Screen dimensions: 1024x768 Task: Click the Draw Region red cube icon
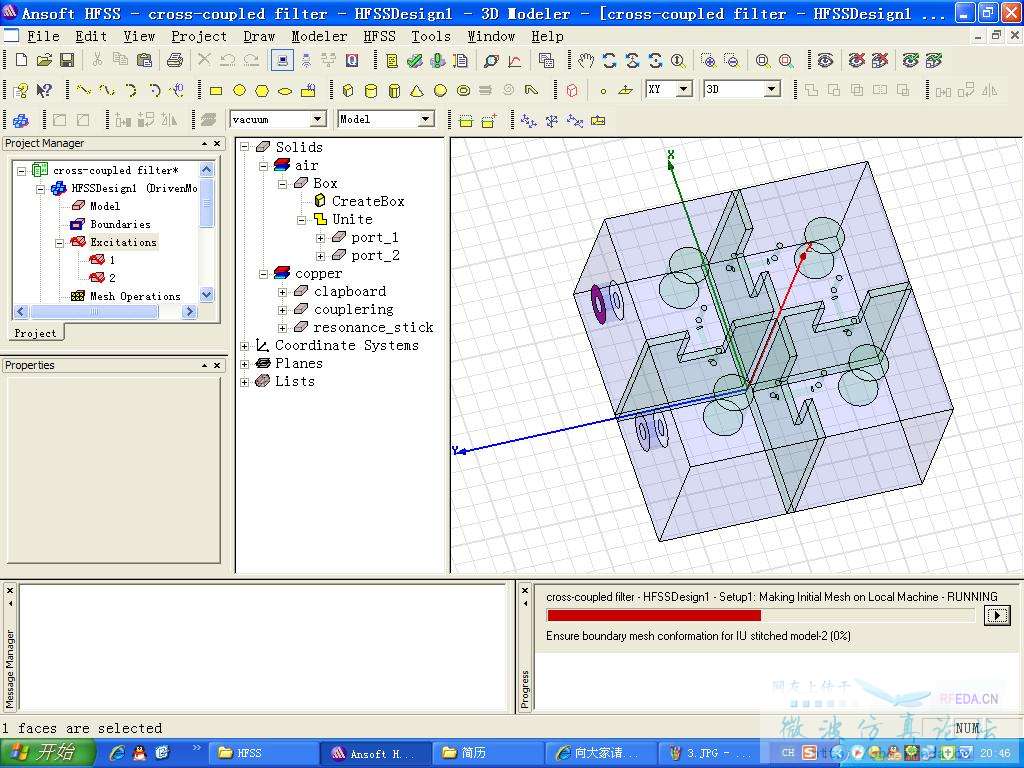coord(572,90)
